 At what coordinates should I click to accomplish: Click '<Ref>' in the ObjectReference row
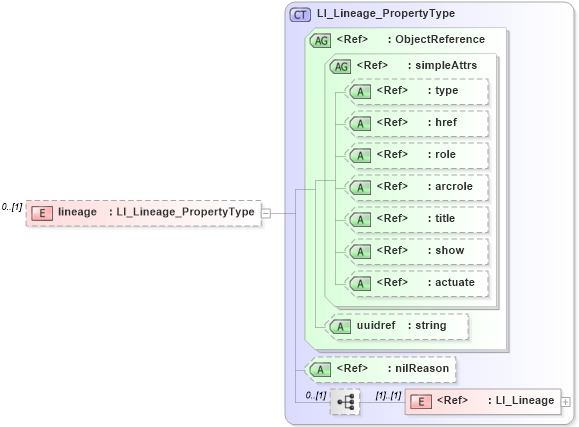click(x=352, y=39)
